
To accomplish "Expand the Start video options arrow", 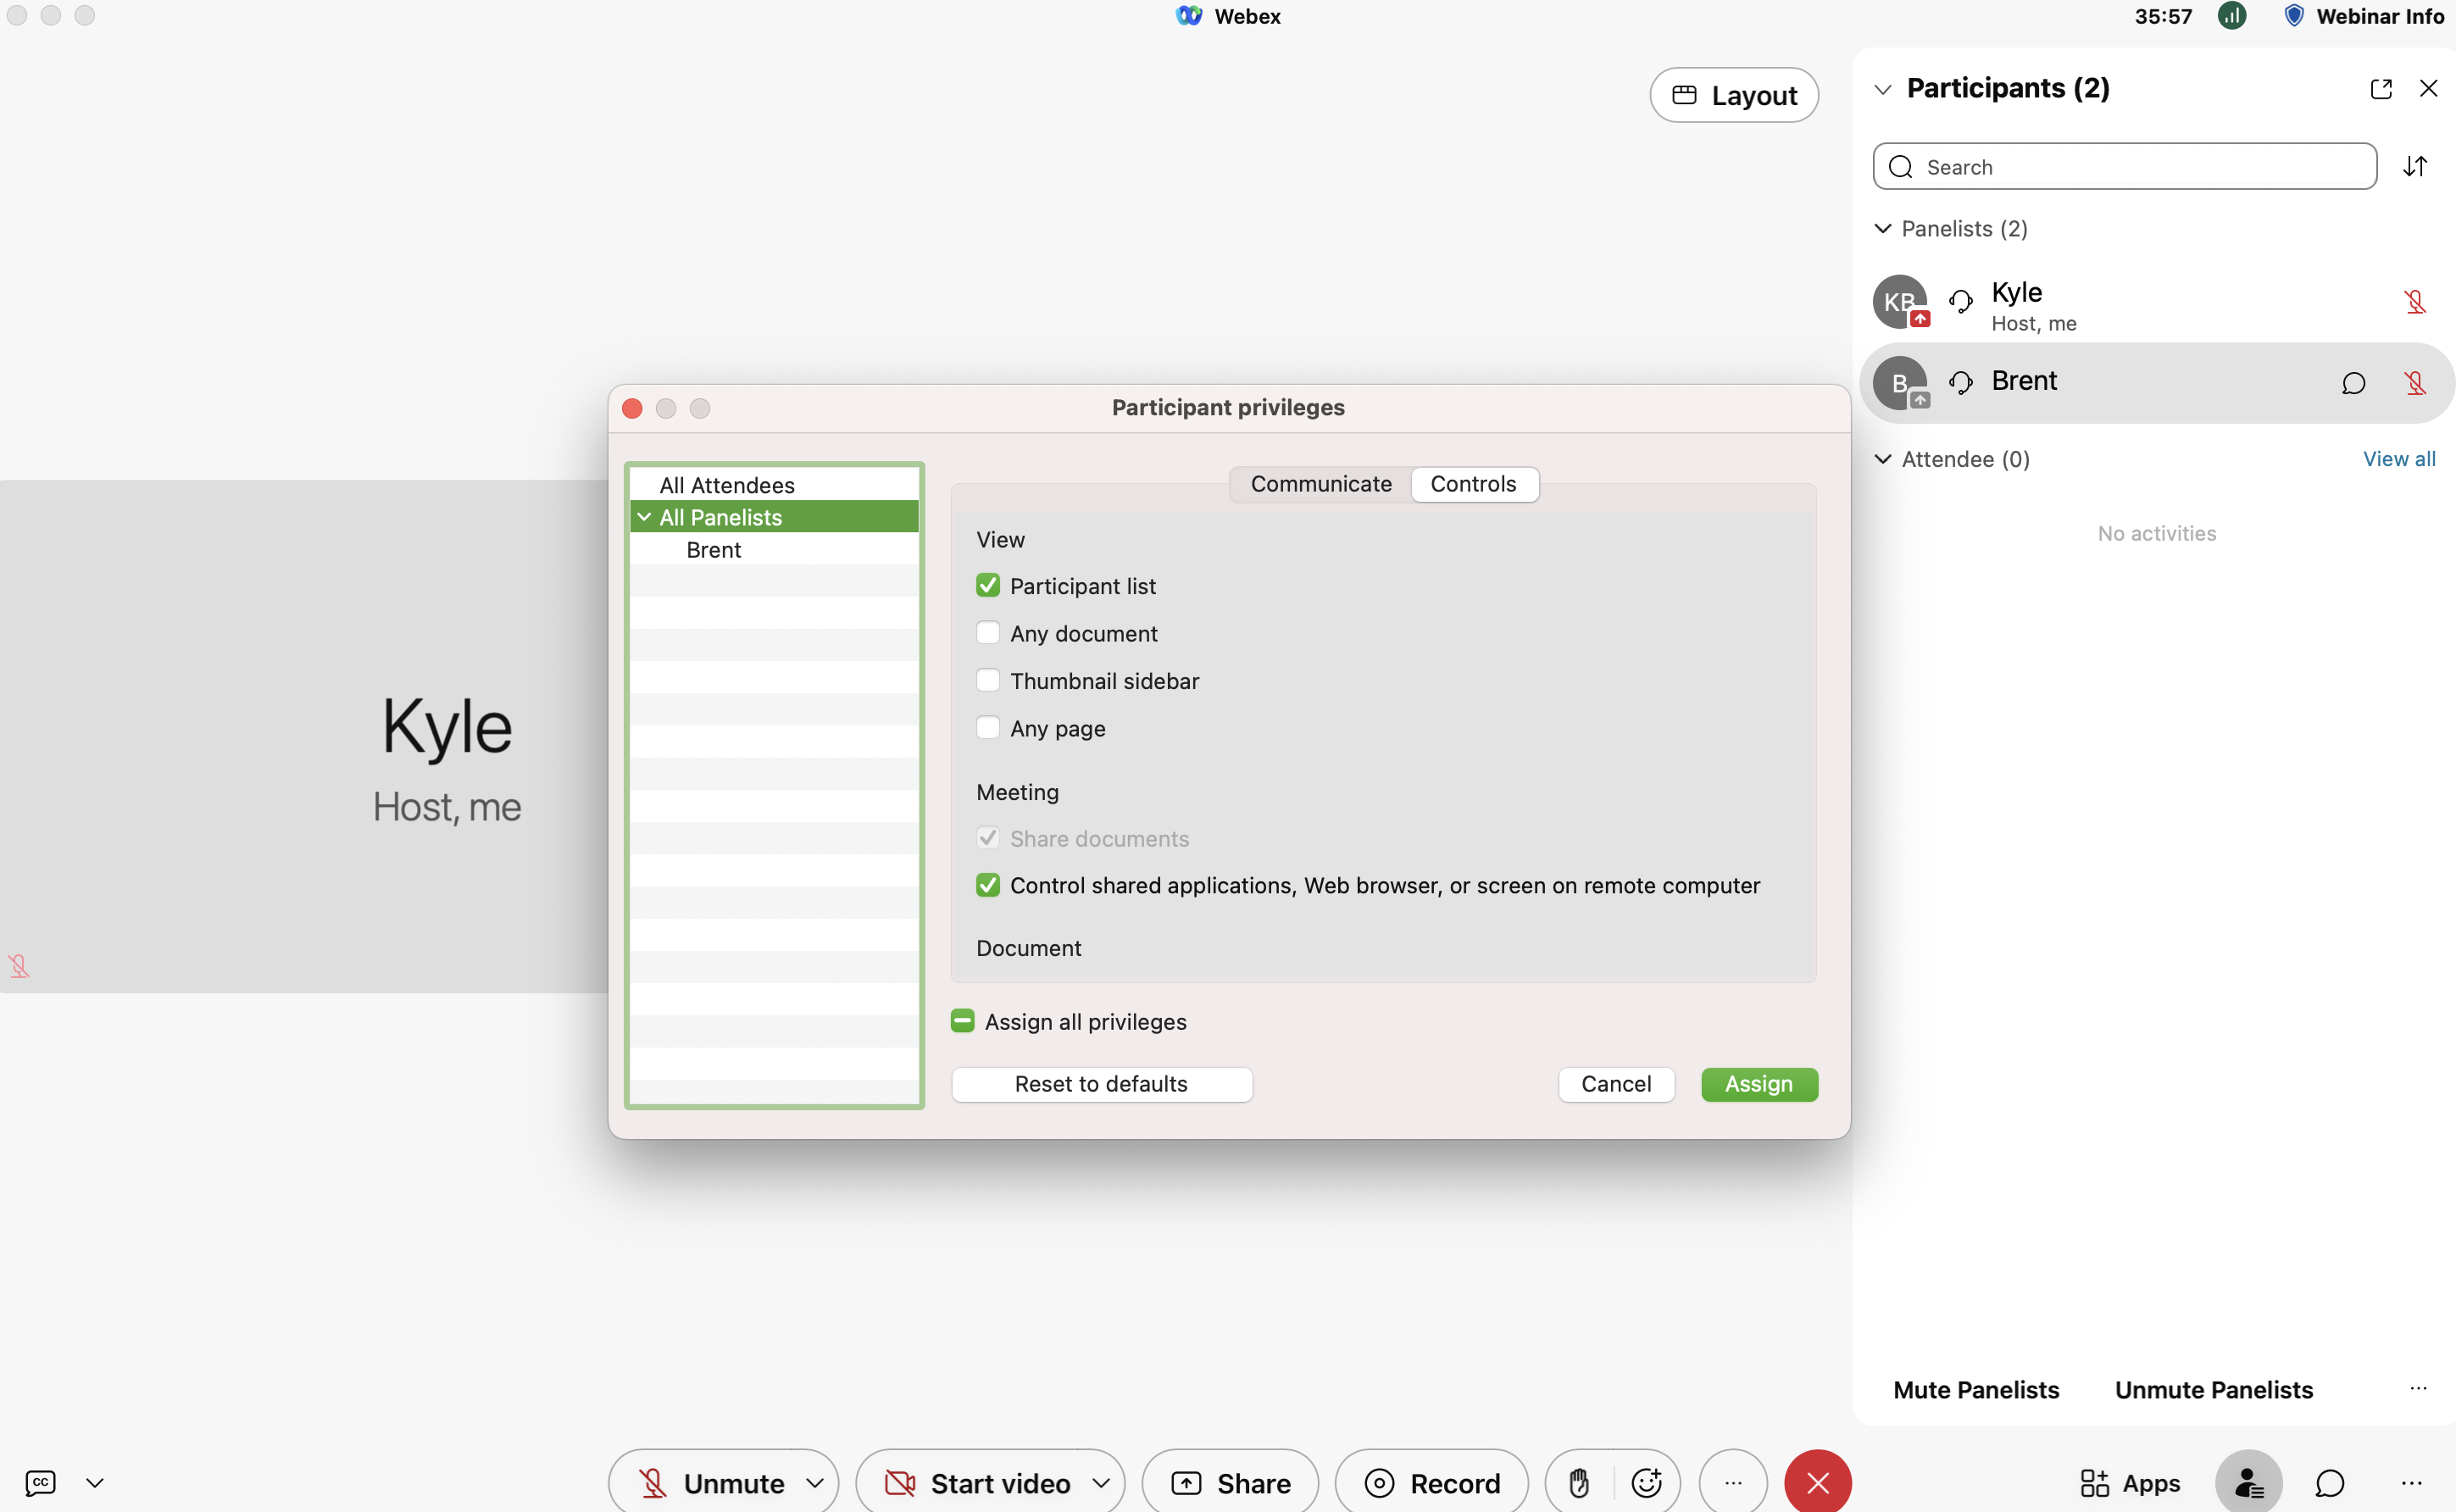I will tap(1101, 1482).
